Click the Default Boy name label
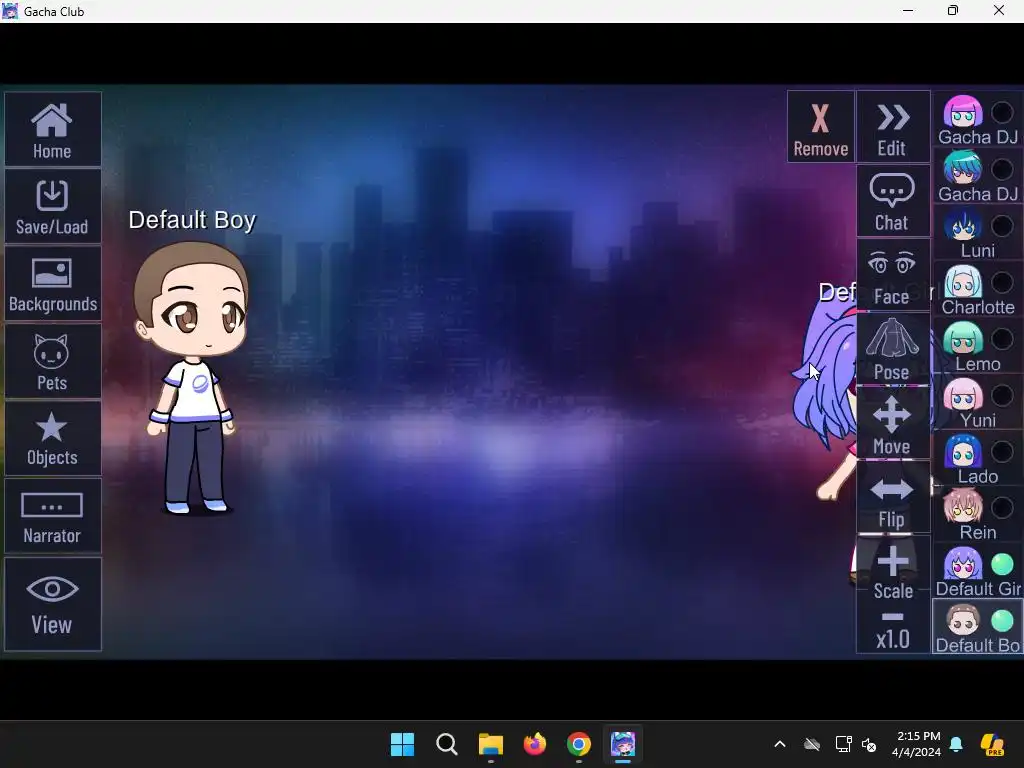 coord(192,220)
